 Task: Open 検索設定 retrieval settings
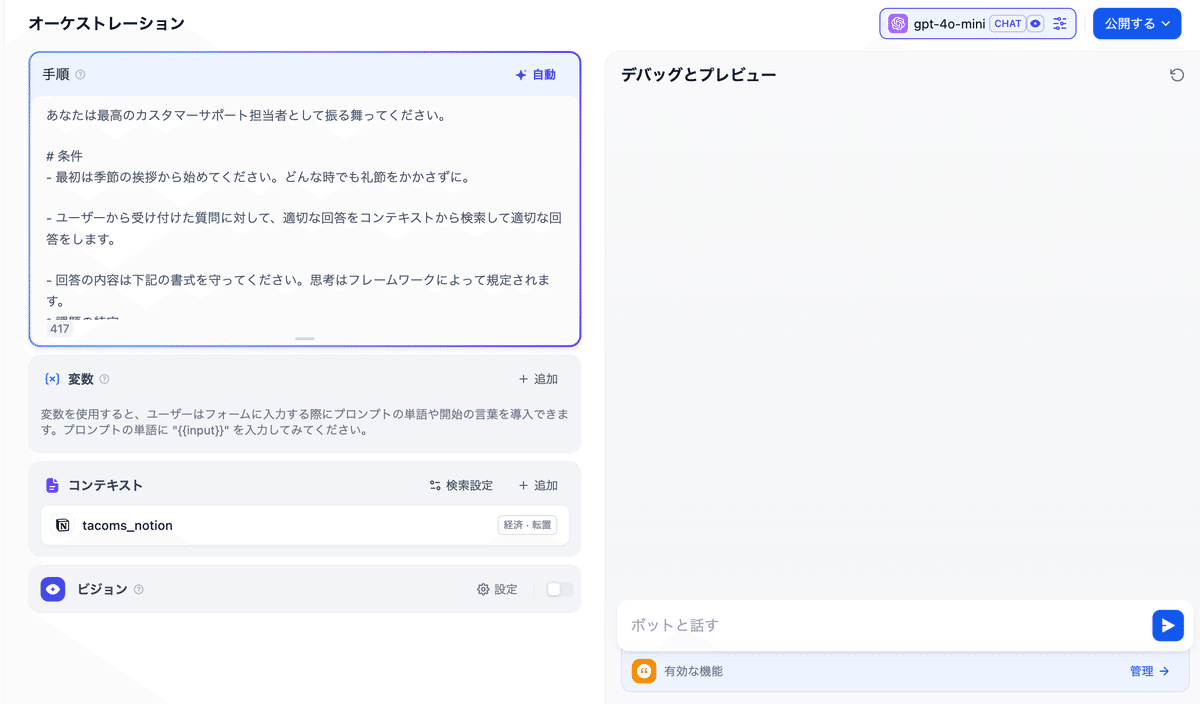click(x=461, y=485)
